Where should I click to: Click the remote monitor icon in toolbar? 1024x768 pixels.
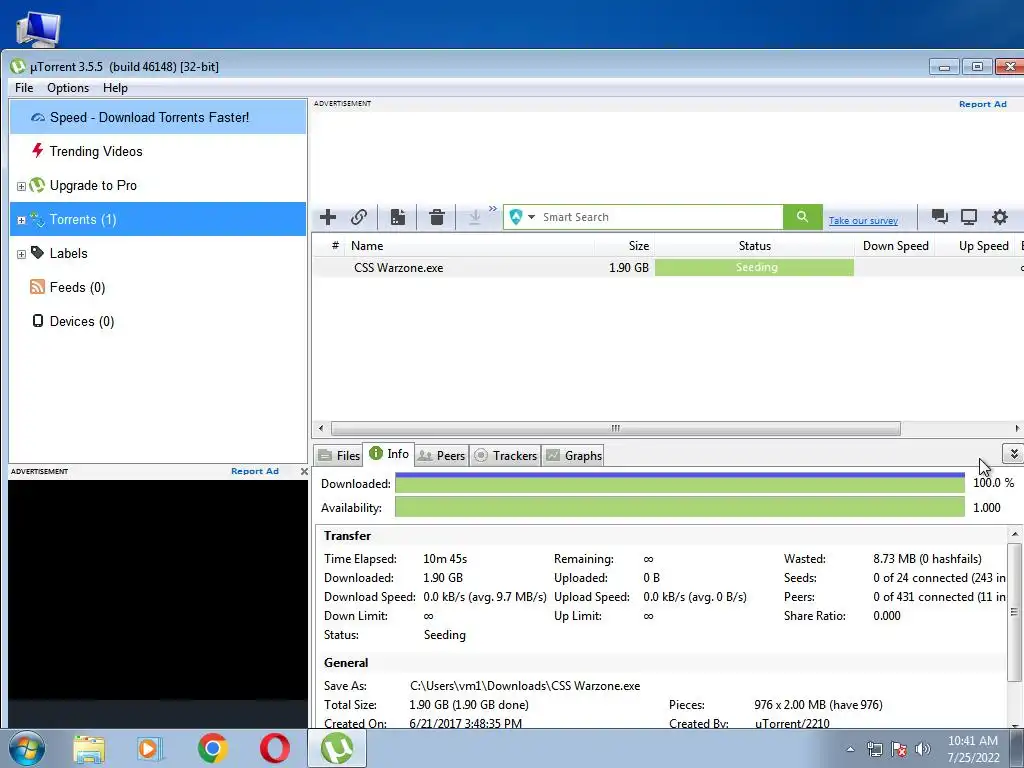coord(968,217)
